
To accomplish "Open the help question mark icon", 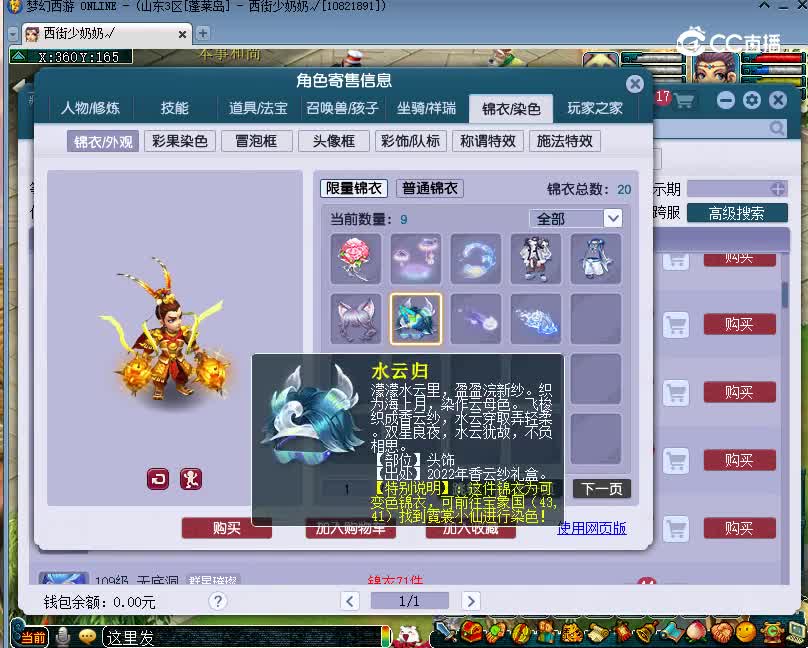I will point(218,601).
